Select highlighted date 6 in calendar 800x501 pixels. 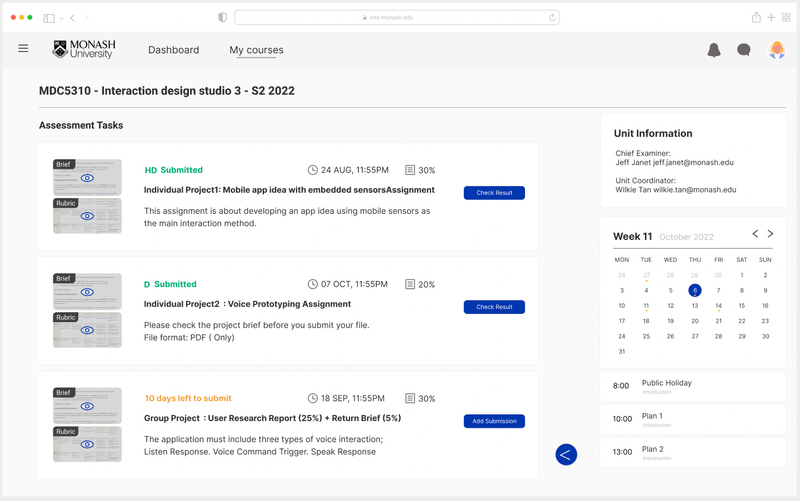(x=694, y=290)
